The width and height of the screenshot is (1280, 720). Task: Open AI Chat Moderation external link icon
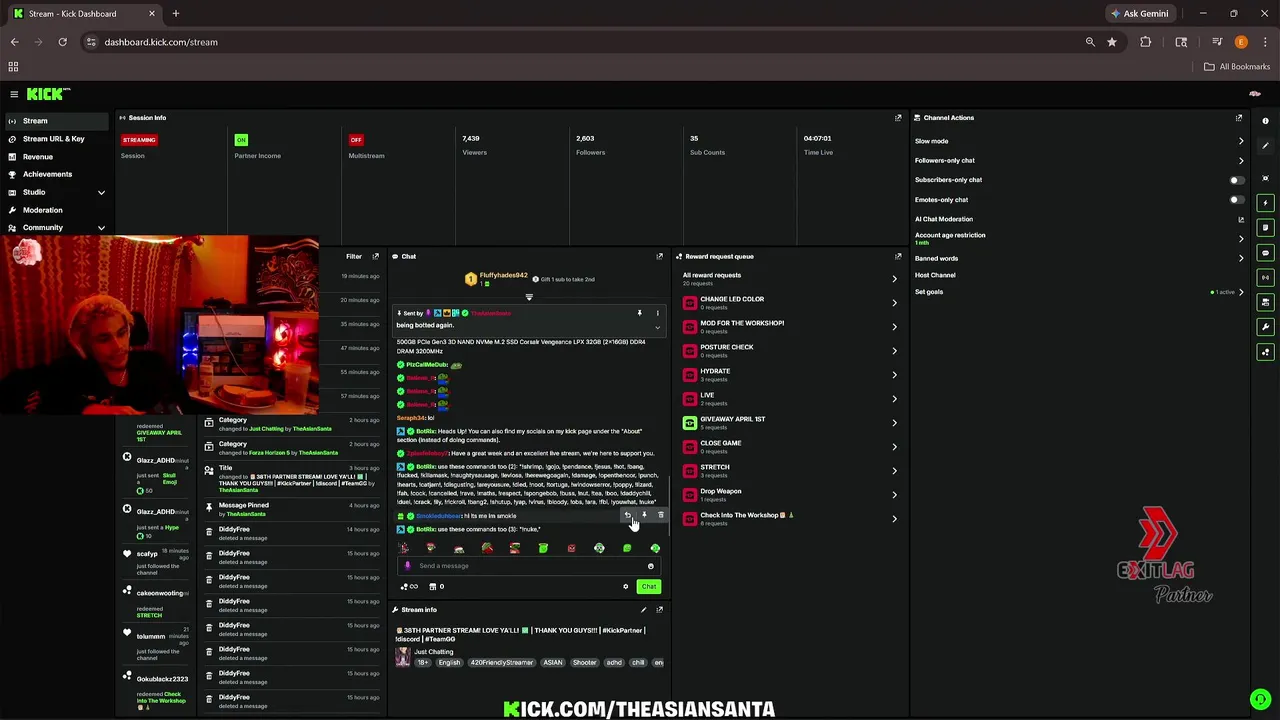point(1241,219)
